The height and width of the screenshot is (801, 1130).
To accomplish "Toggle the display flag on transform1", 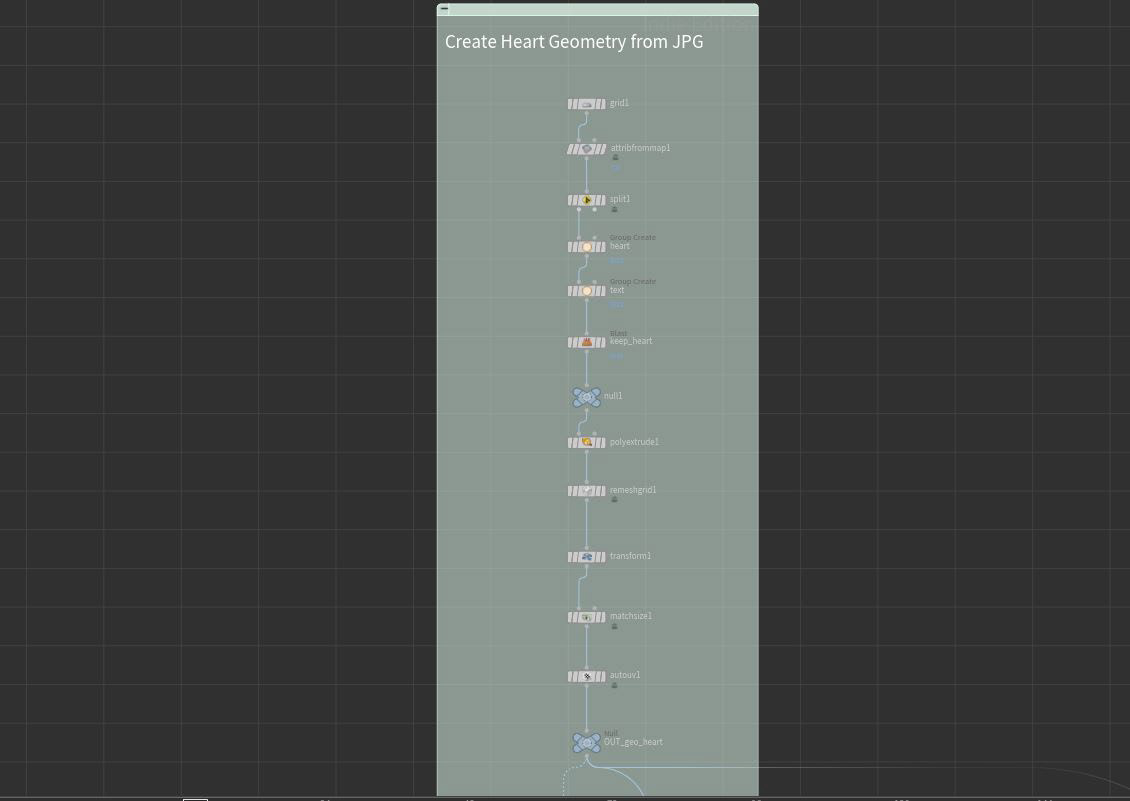I will 602,557.
